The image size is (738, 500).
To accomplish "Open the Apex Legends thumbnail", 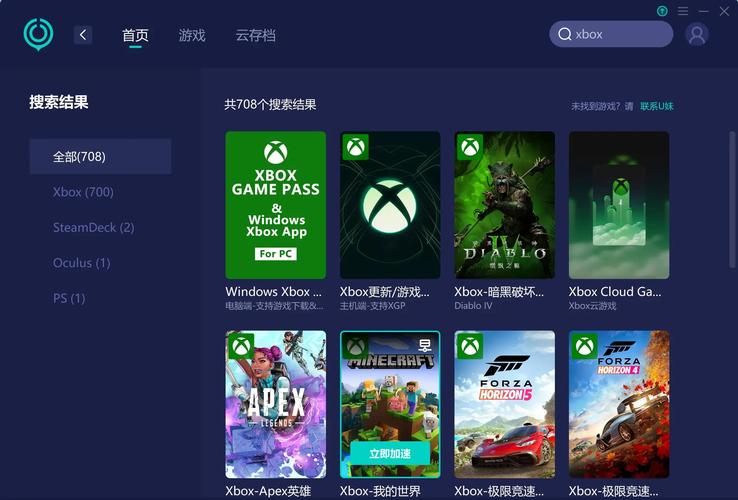I will 276,404.
